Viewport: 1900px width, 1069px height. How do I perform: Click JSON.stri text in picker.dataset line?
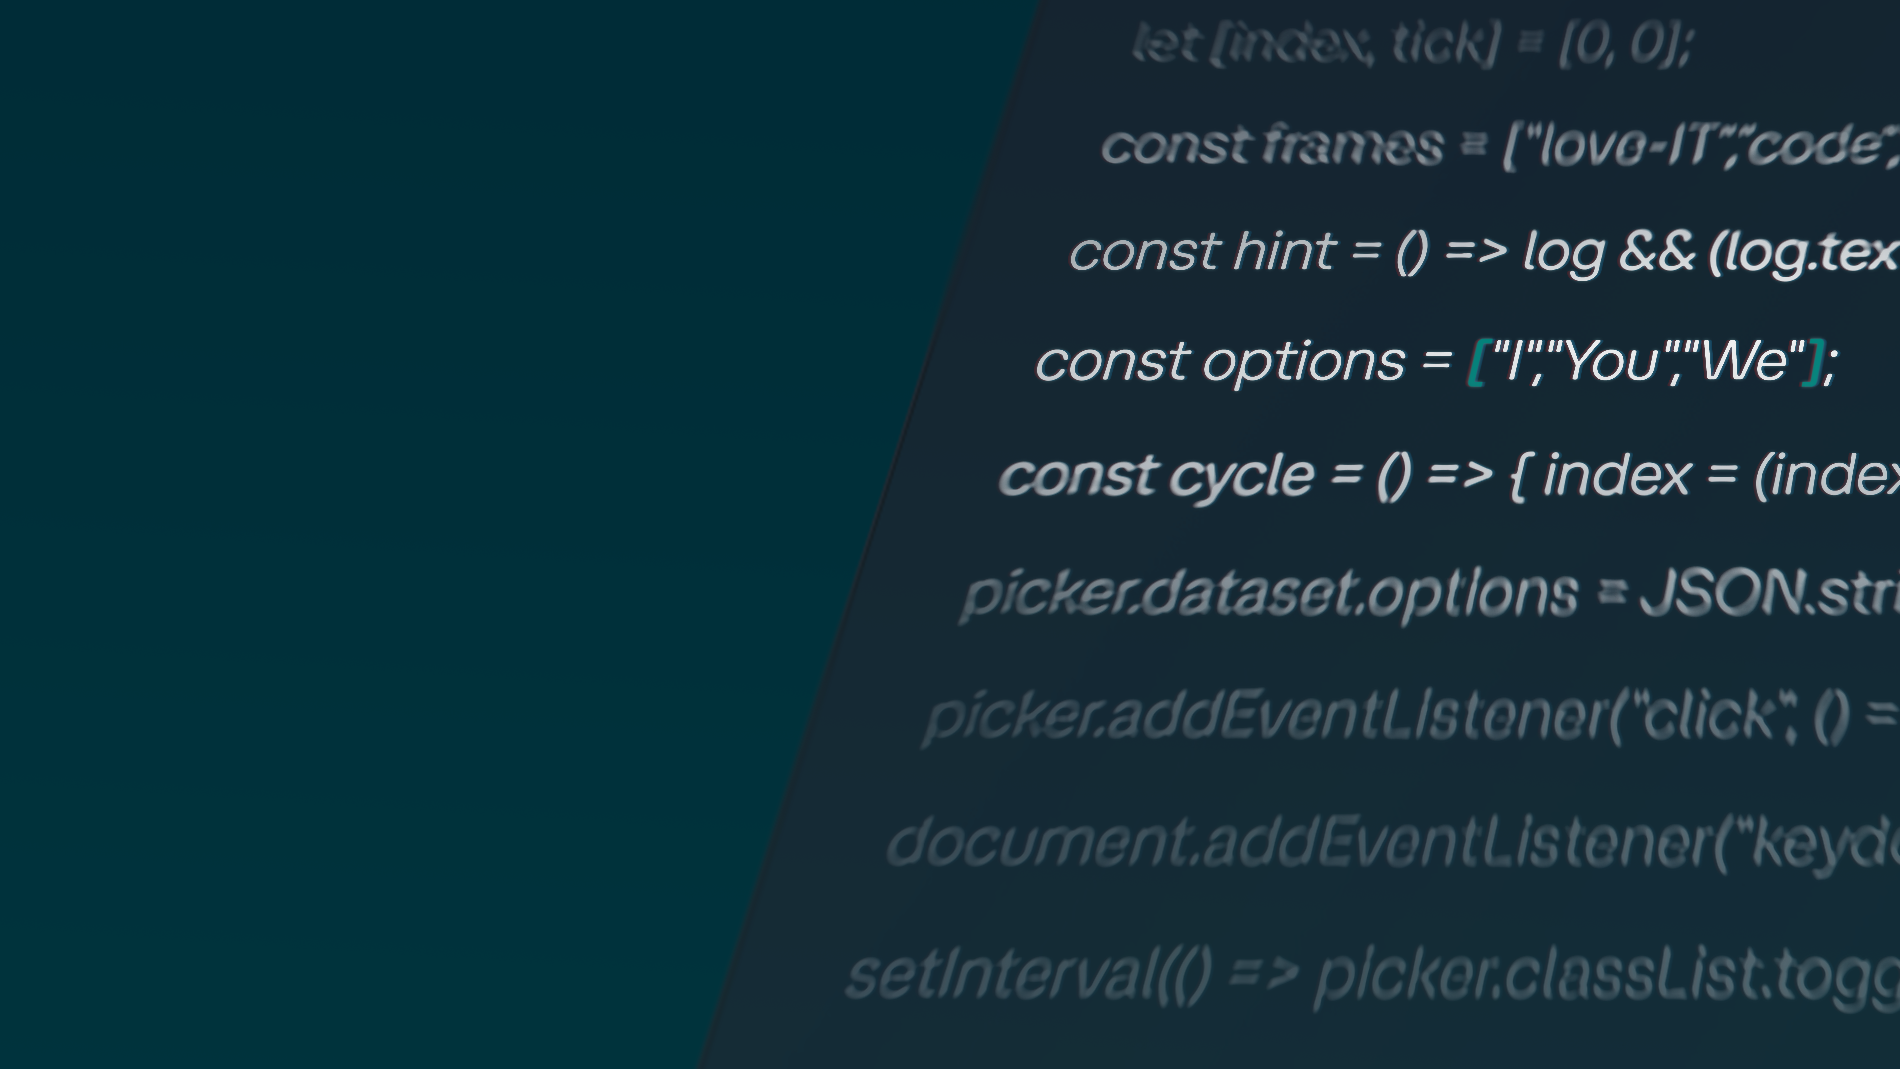click(x=1770, y=593)
